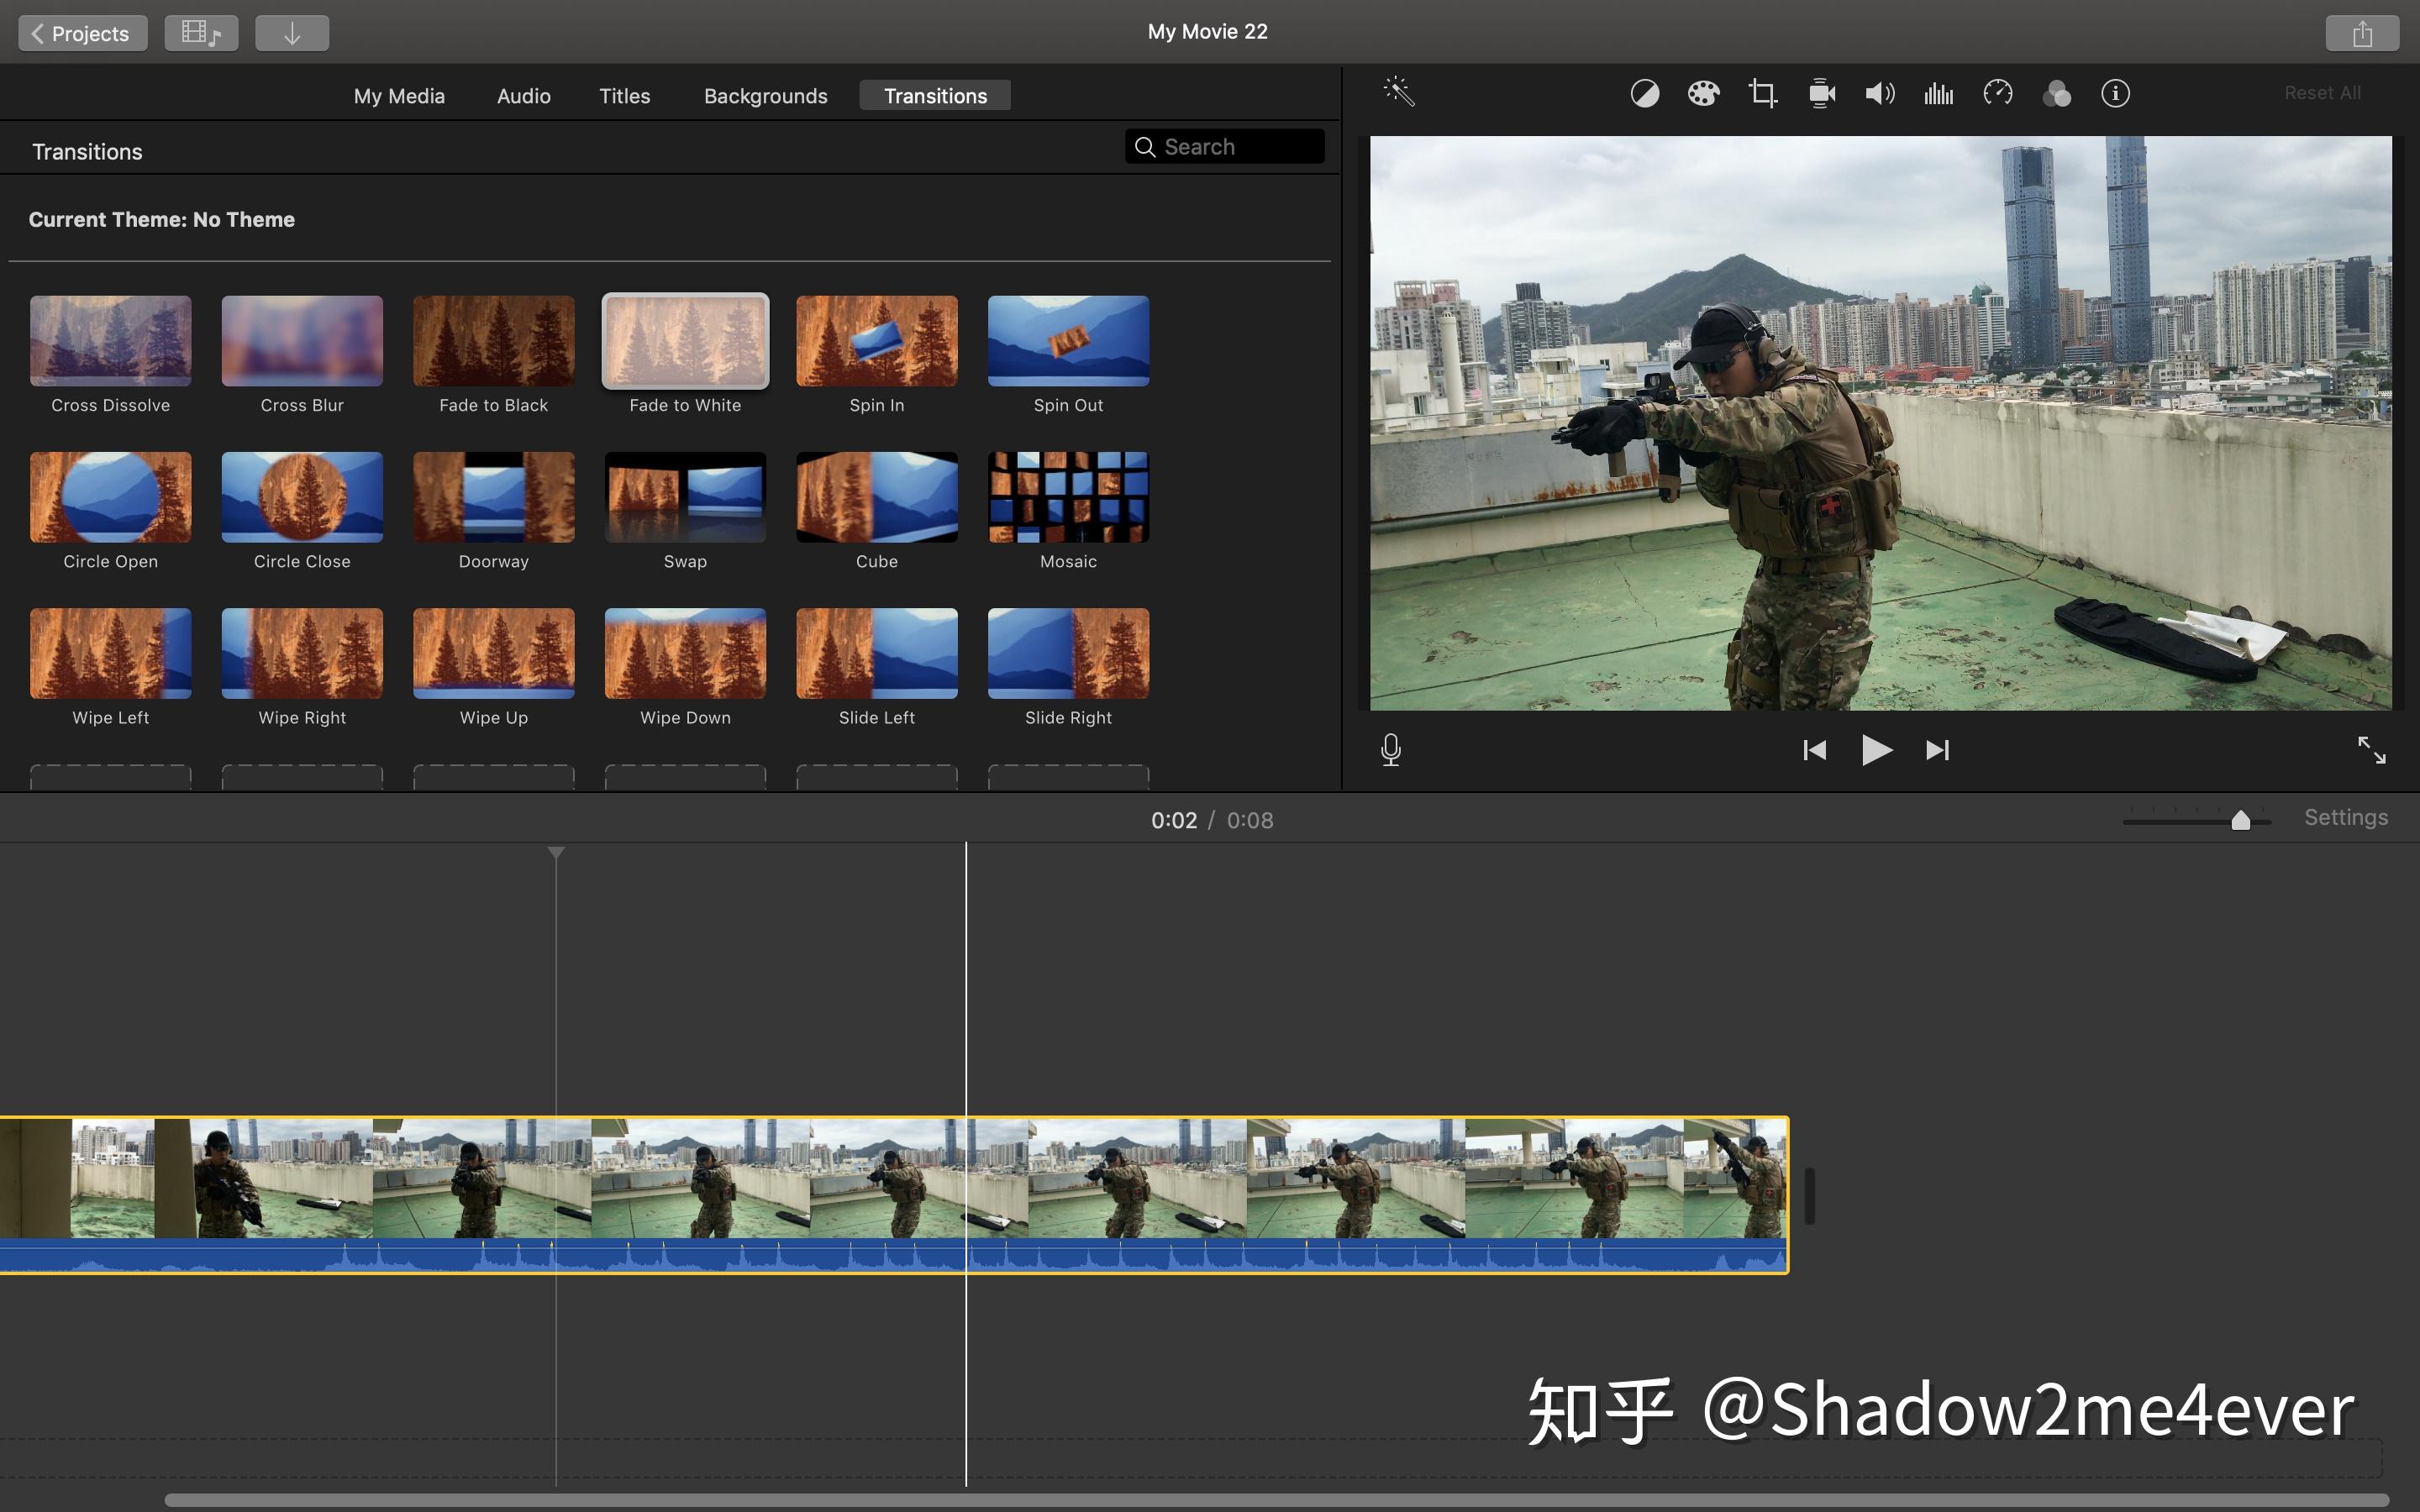Open timeline Settings
The image size is (2420, 1512).
[x=2345, y=817]
